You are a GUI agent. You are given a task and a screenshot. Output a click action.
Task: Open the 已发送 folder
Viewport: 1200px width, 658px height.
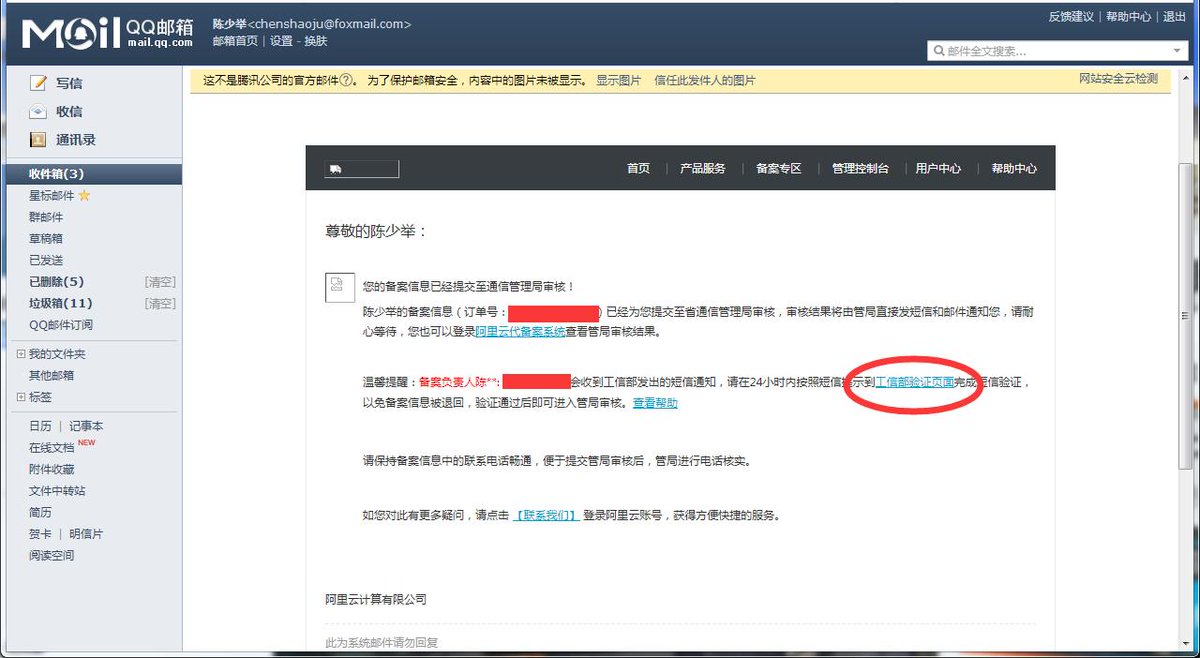(46, 260)
